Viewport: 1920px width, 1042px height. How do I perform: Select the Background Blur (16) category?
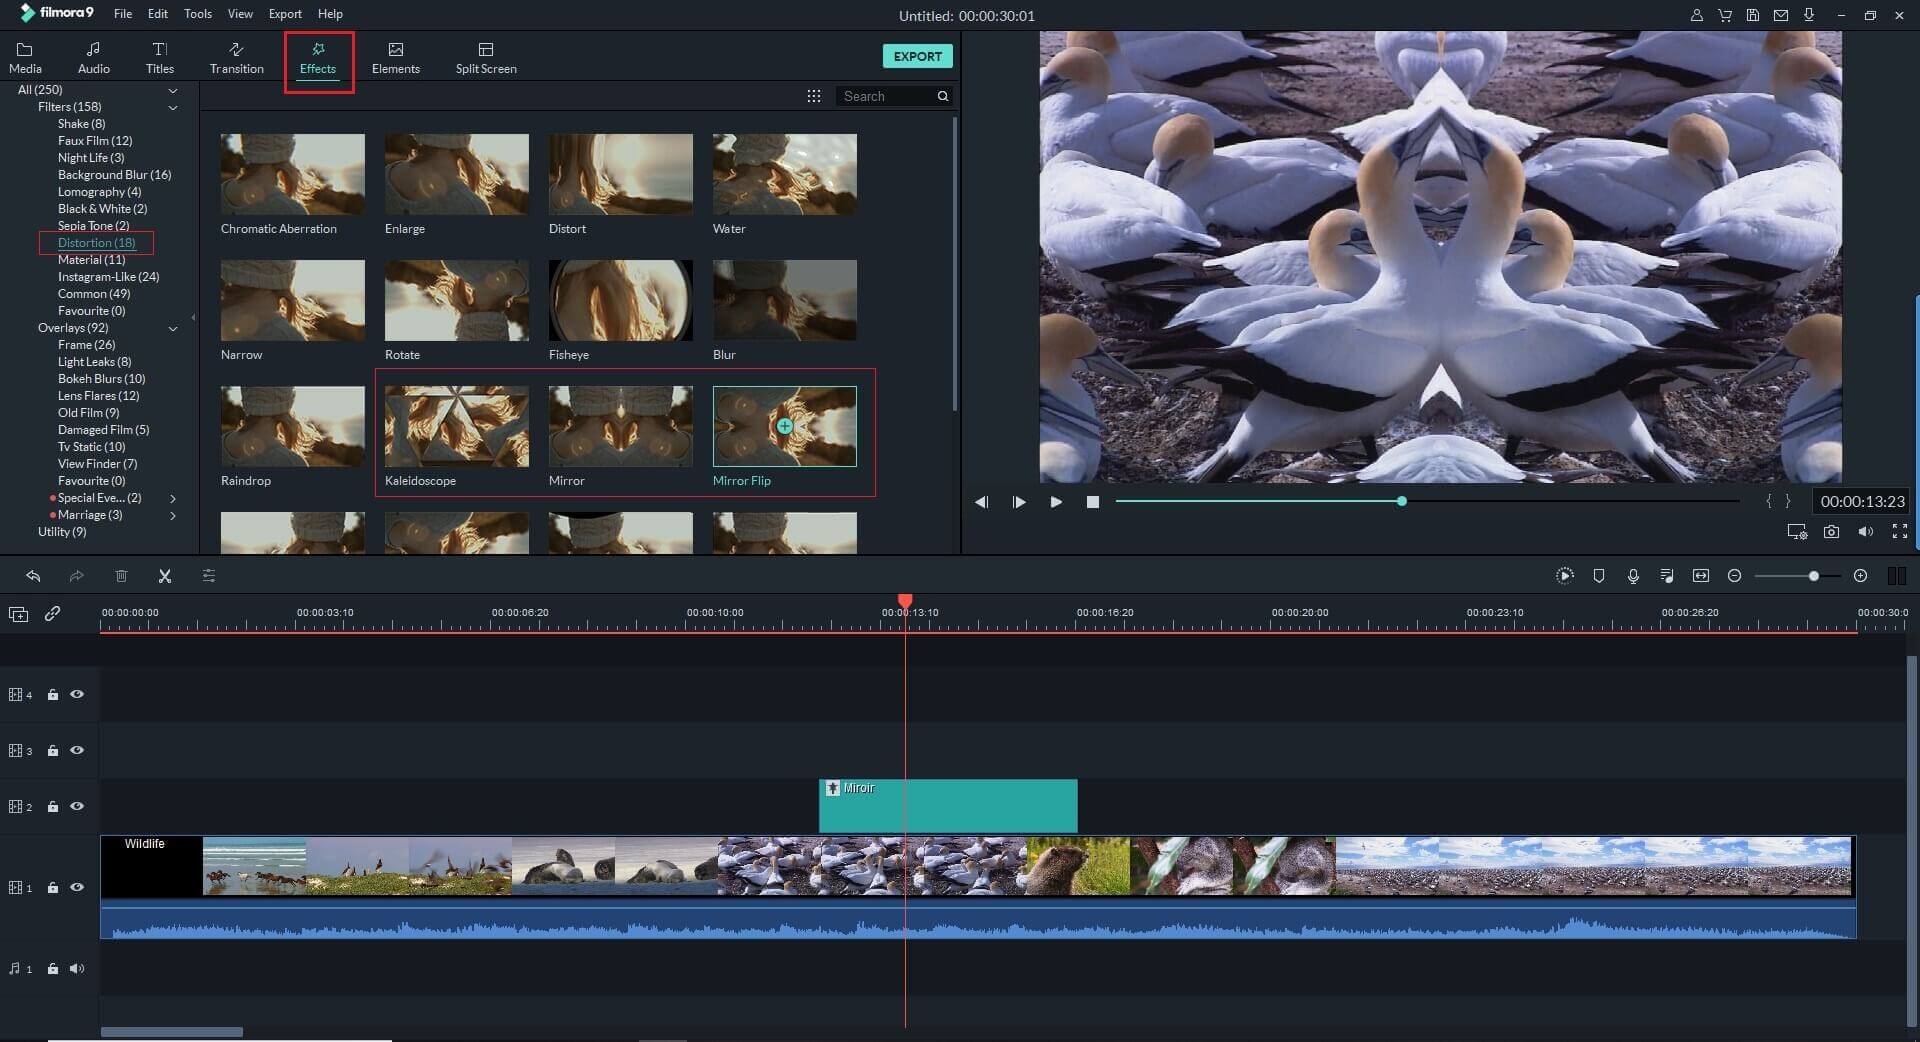[114, 175]
